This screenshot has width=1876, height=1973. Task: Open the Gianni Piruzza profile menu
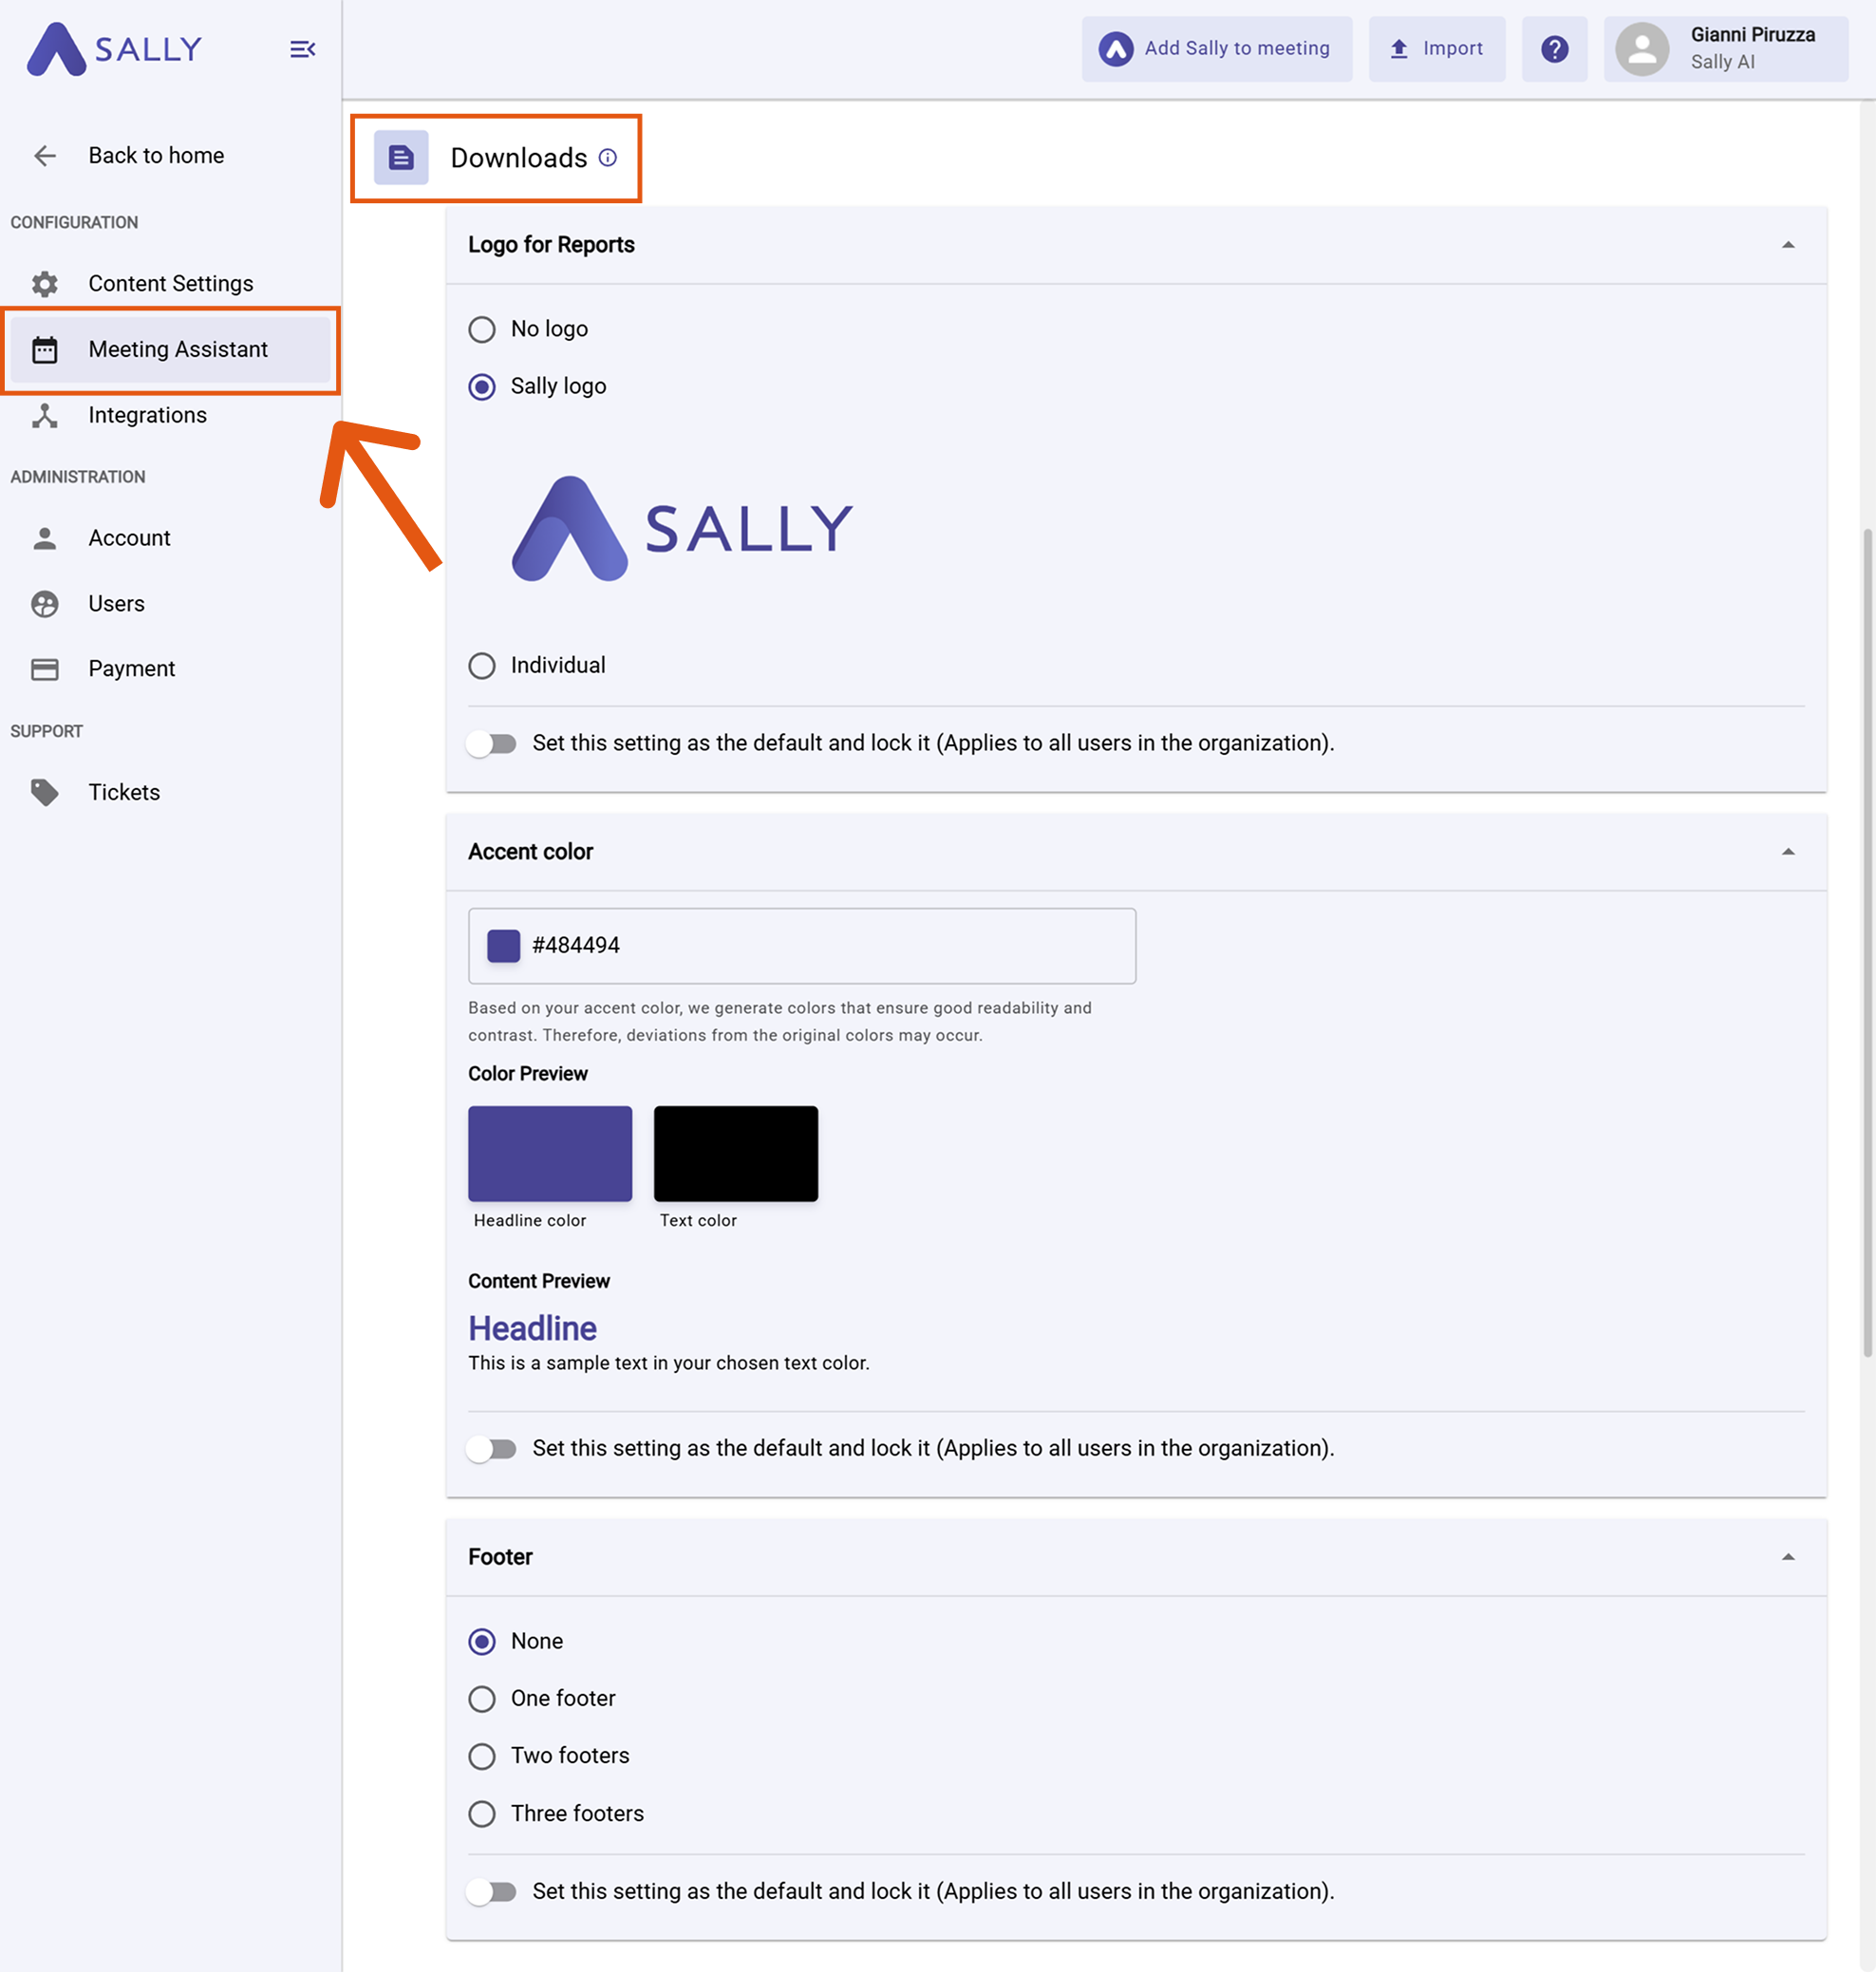(1725, 49)
